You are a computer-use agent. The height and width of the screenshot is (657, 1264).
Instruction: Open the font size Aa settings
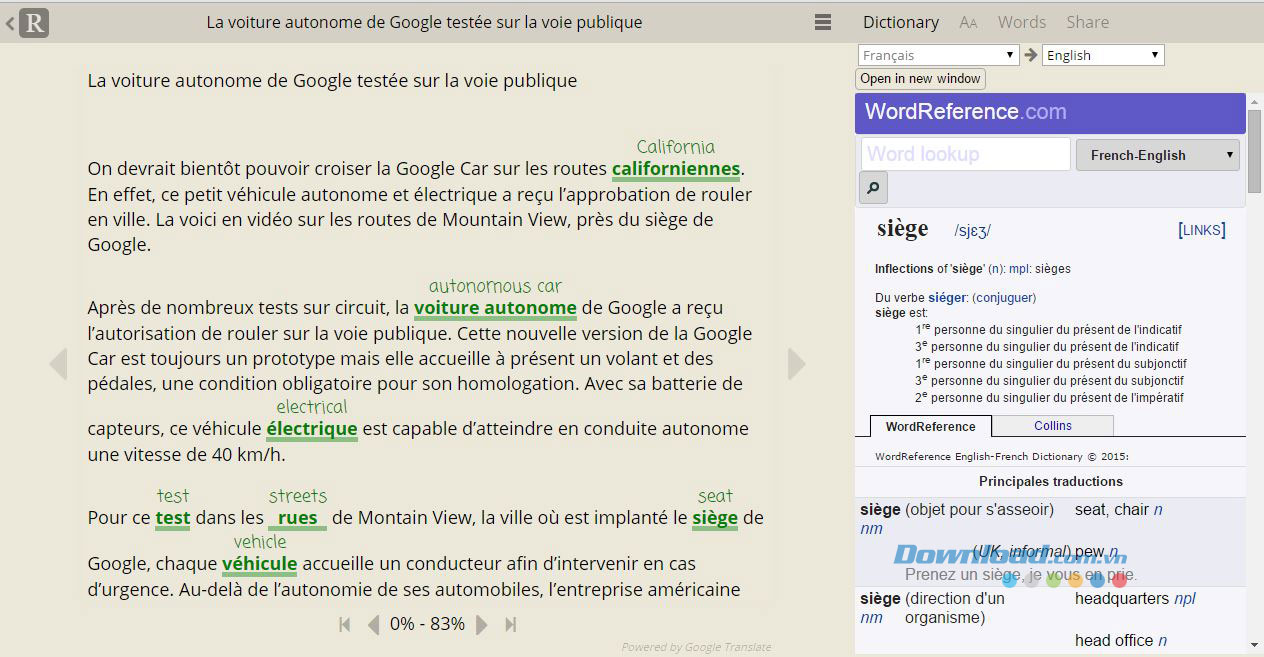[967, 23]
